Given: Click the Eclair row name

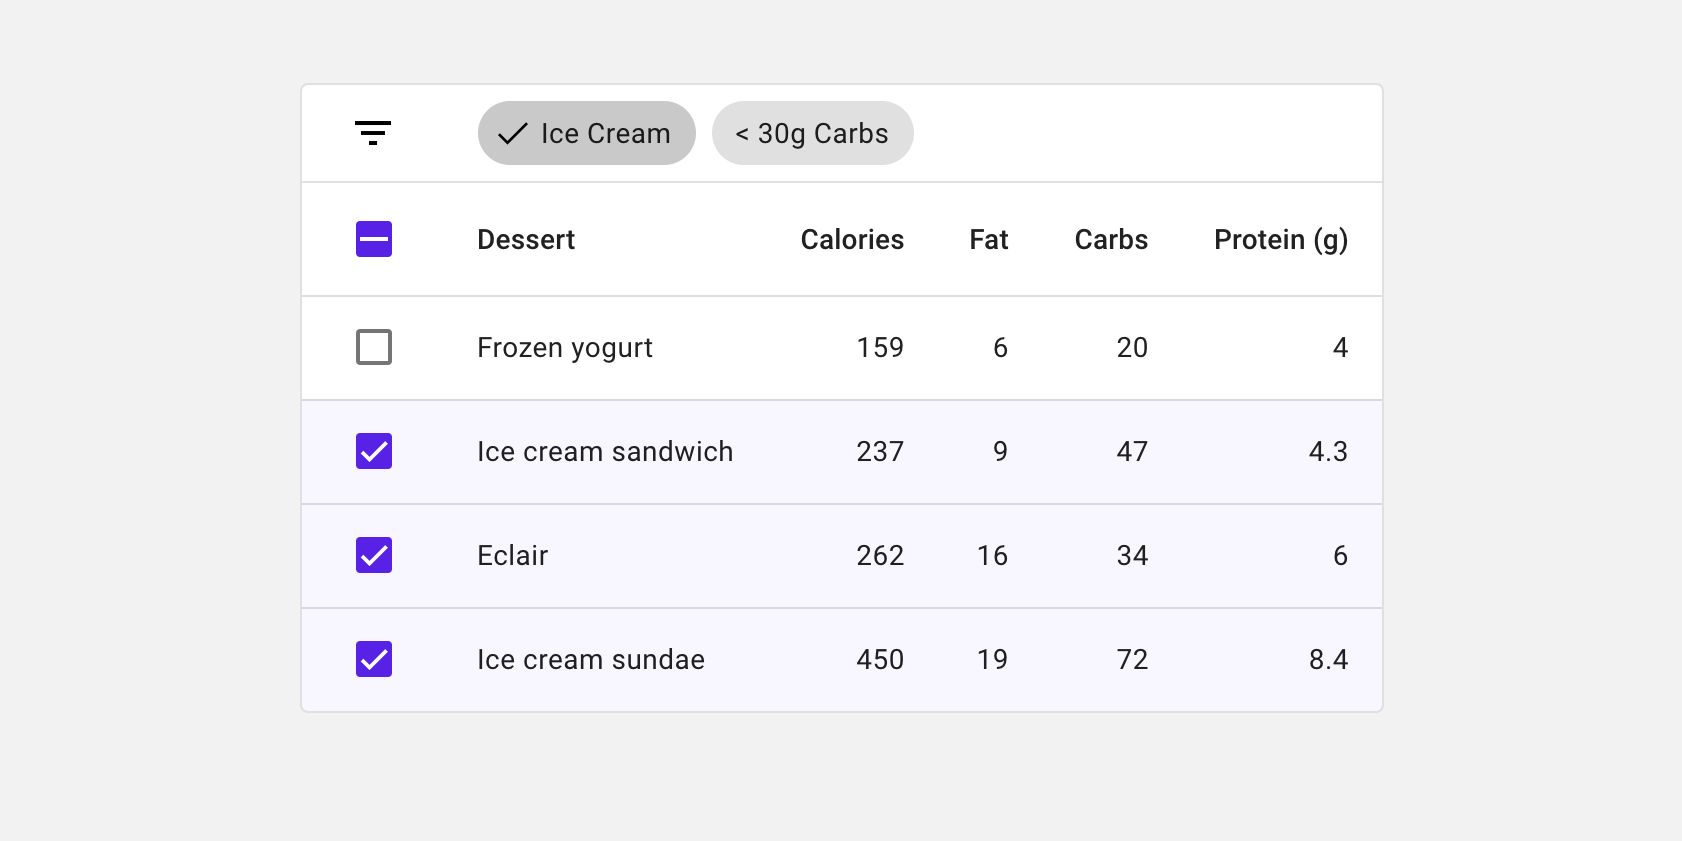Looking at the screenshot, I should [x=513, y=556].
